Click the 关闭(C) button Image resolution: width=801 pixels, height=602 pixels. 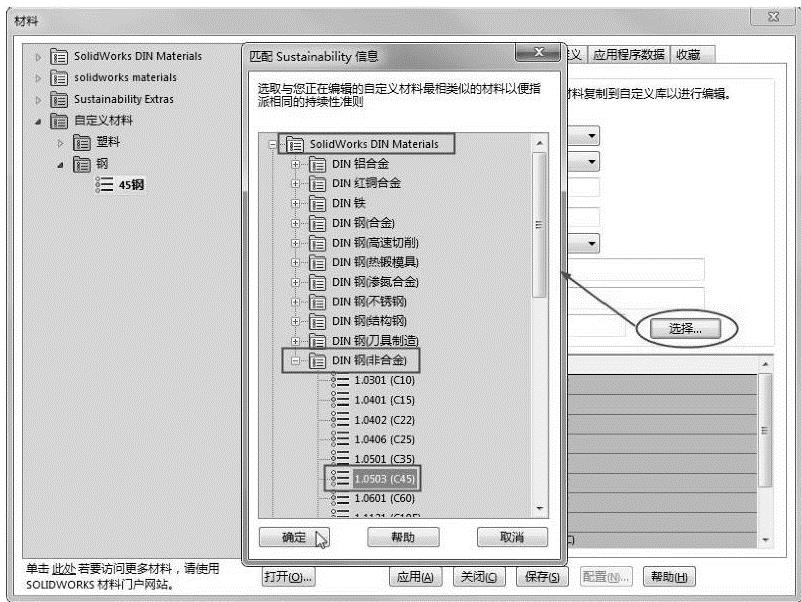tap(479, 577)
